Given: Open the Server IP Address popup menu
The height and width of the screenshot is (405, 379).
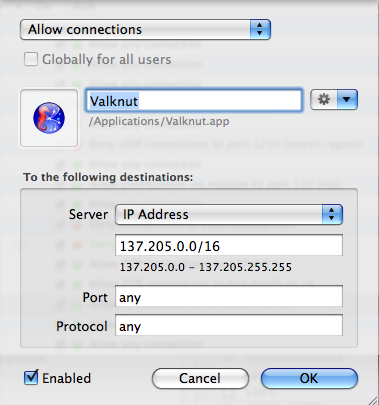Looking at the screenshot, I should [x=229, y=214].
